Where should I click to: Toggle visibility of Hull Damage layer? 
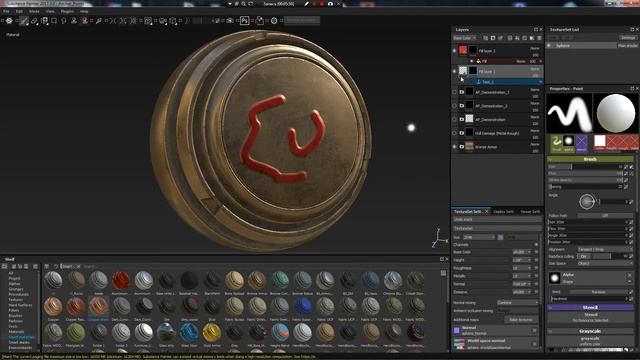454,133
